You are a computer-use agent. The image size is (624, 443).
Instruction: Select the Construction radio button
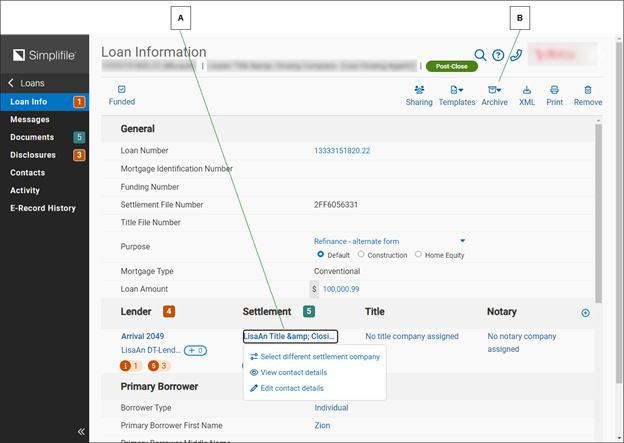coord(361,254)
